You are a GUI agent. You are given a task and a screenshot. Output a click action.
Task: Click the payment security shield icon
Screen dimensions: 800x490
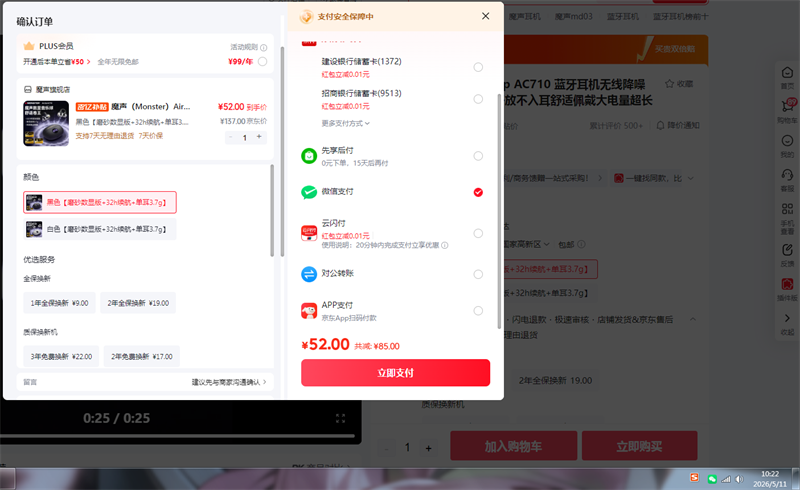point(306,17)
